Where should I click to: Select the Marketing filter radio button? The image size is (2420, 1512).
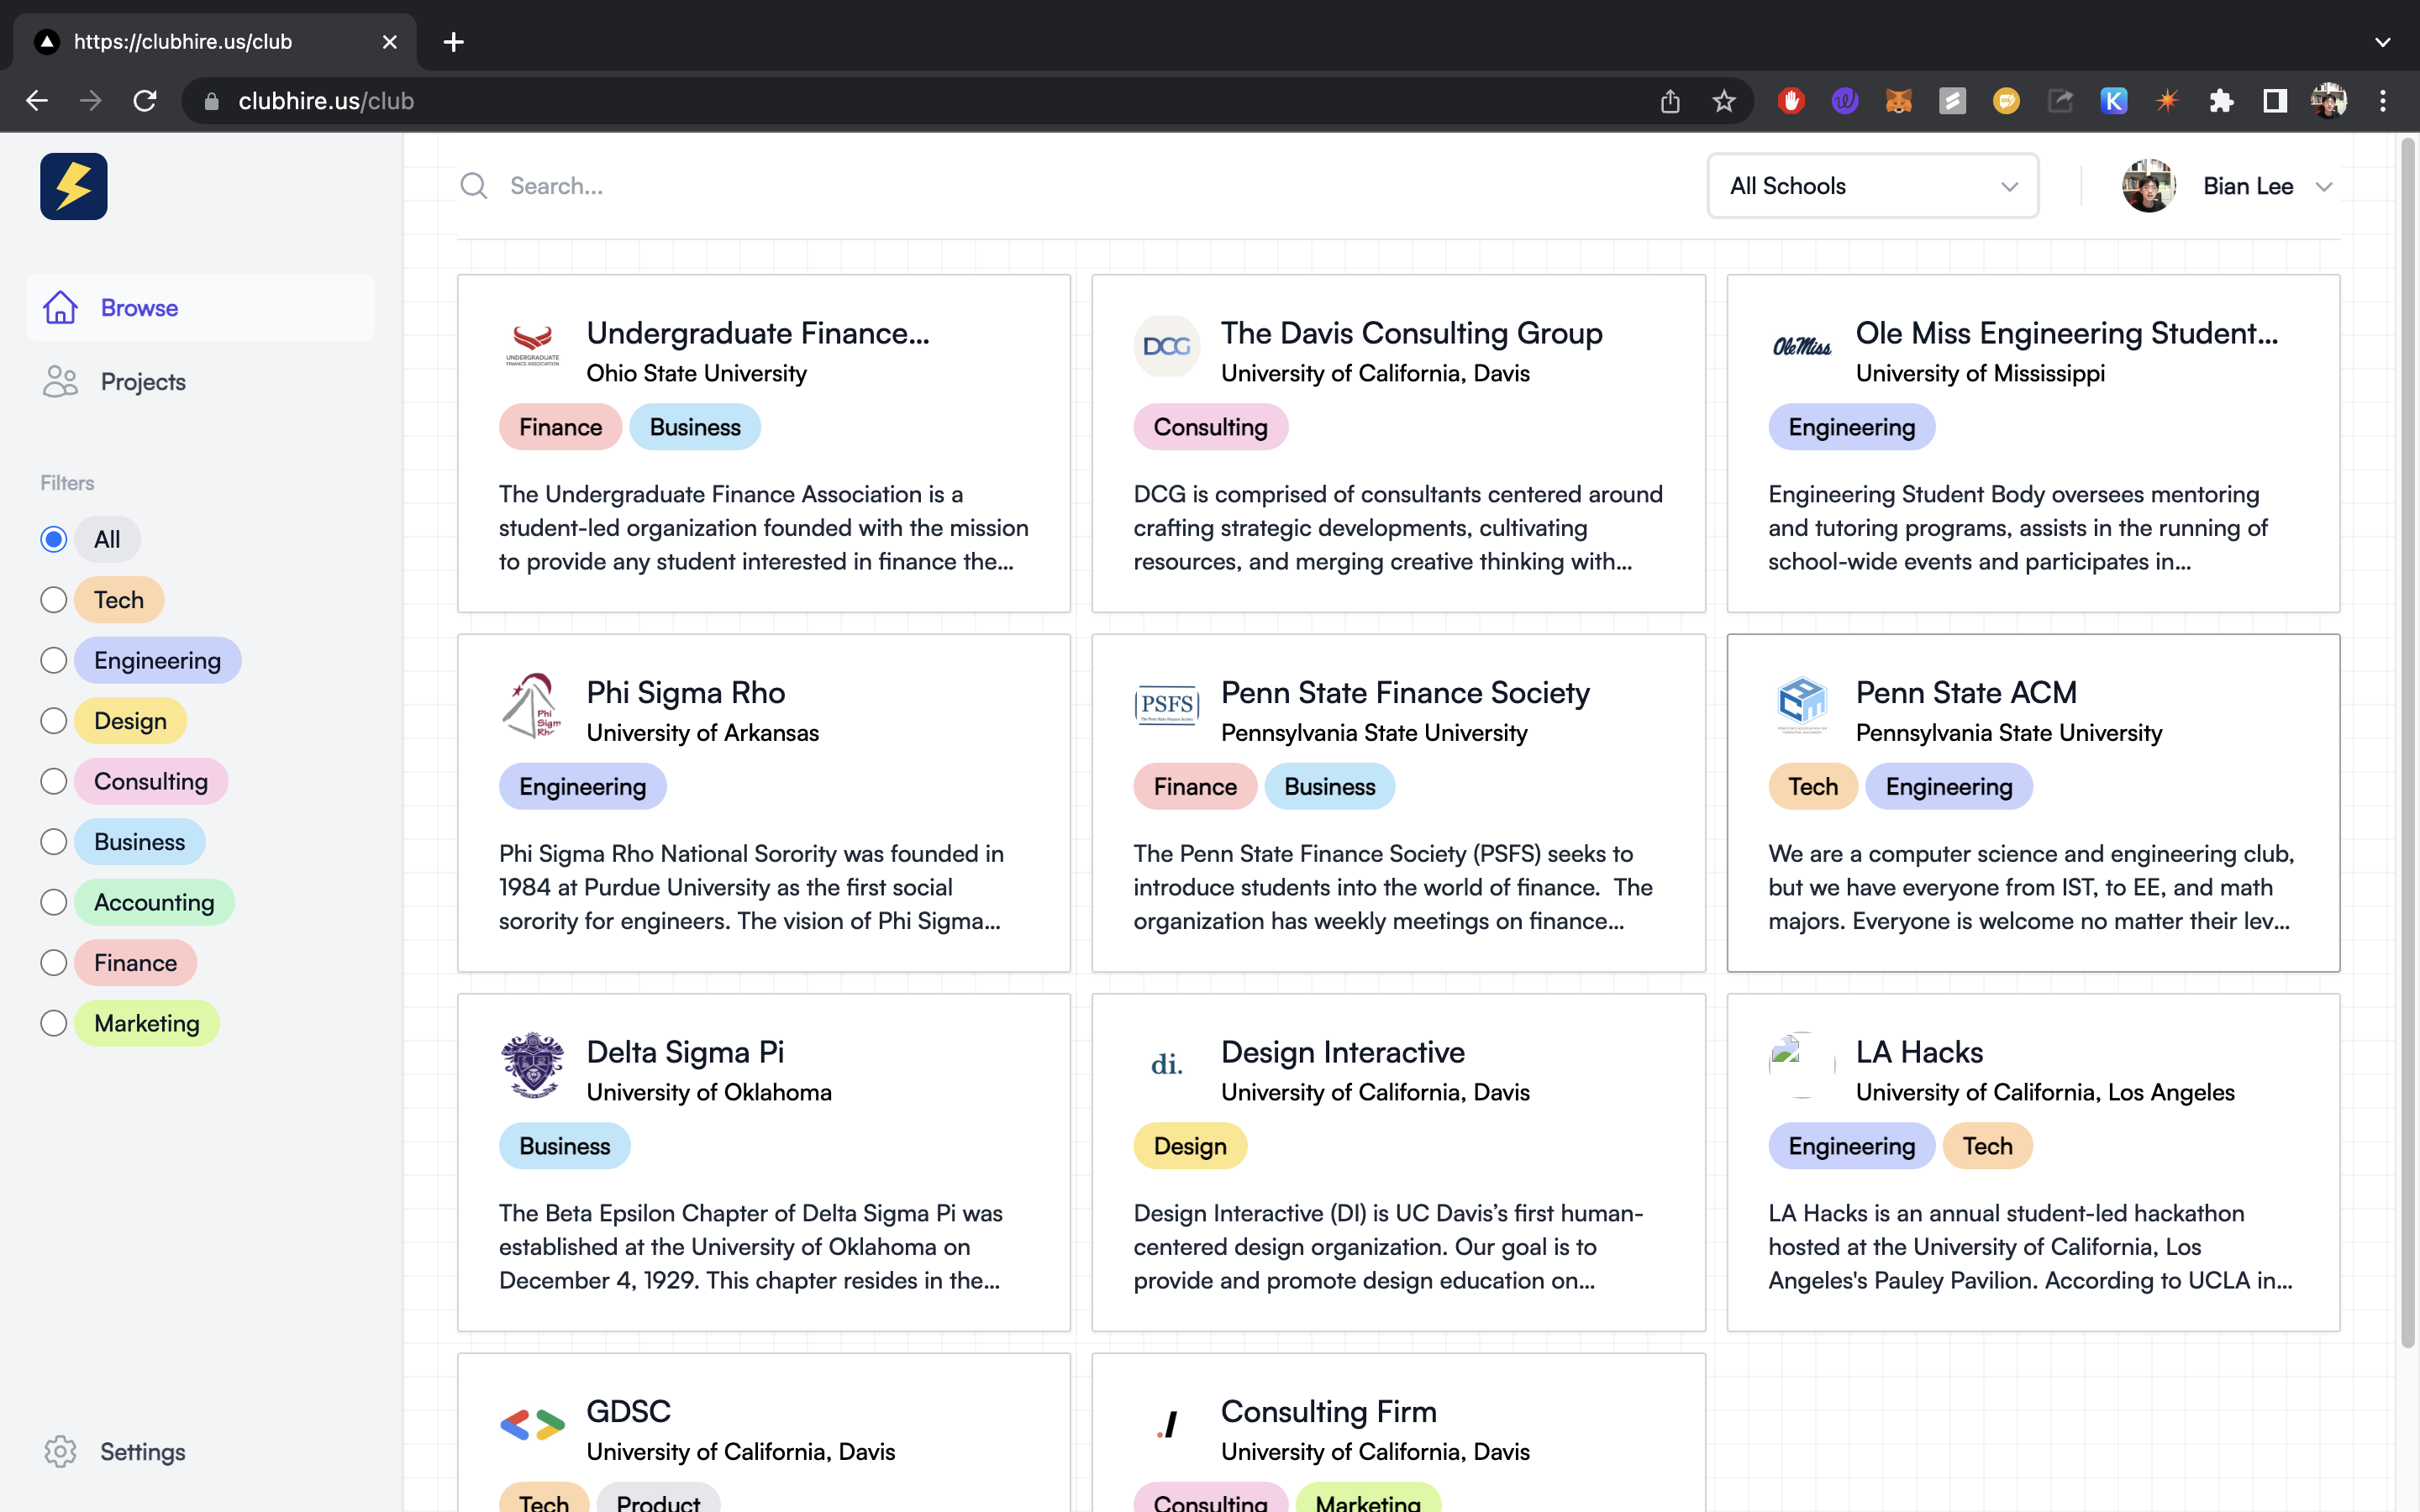pyautogui.click(x=54, y=1023)
